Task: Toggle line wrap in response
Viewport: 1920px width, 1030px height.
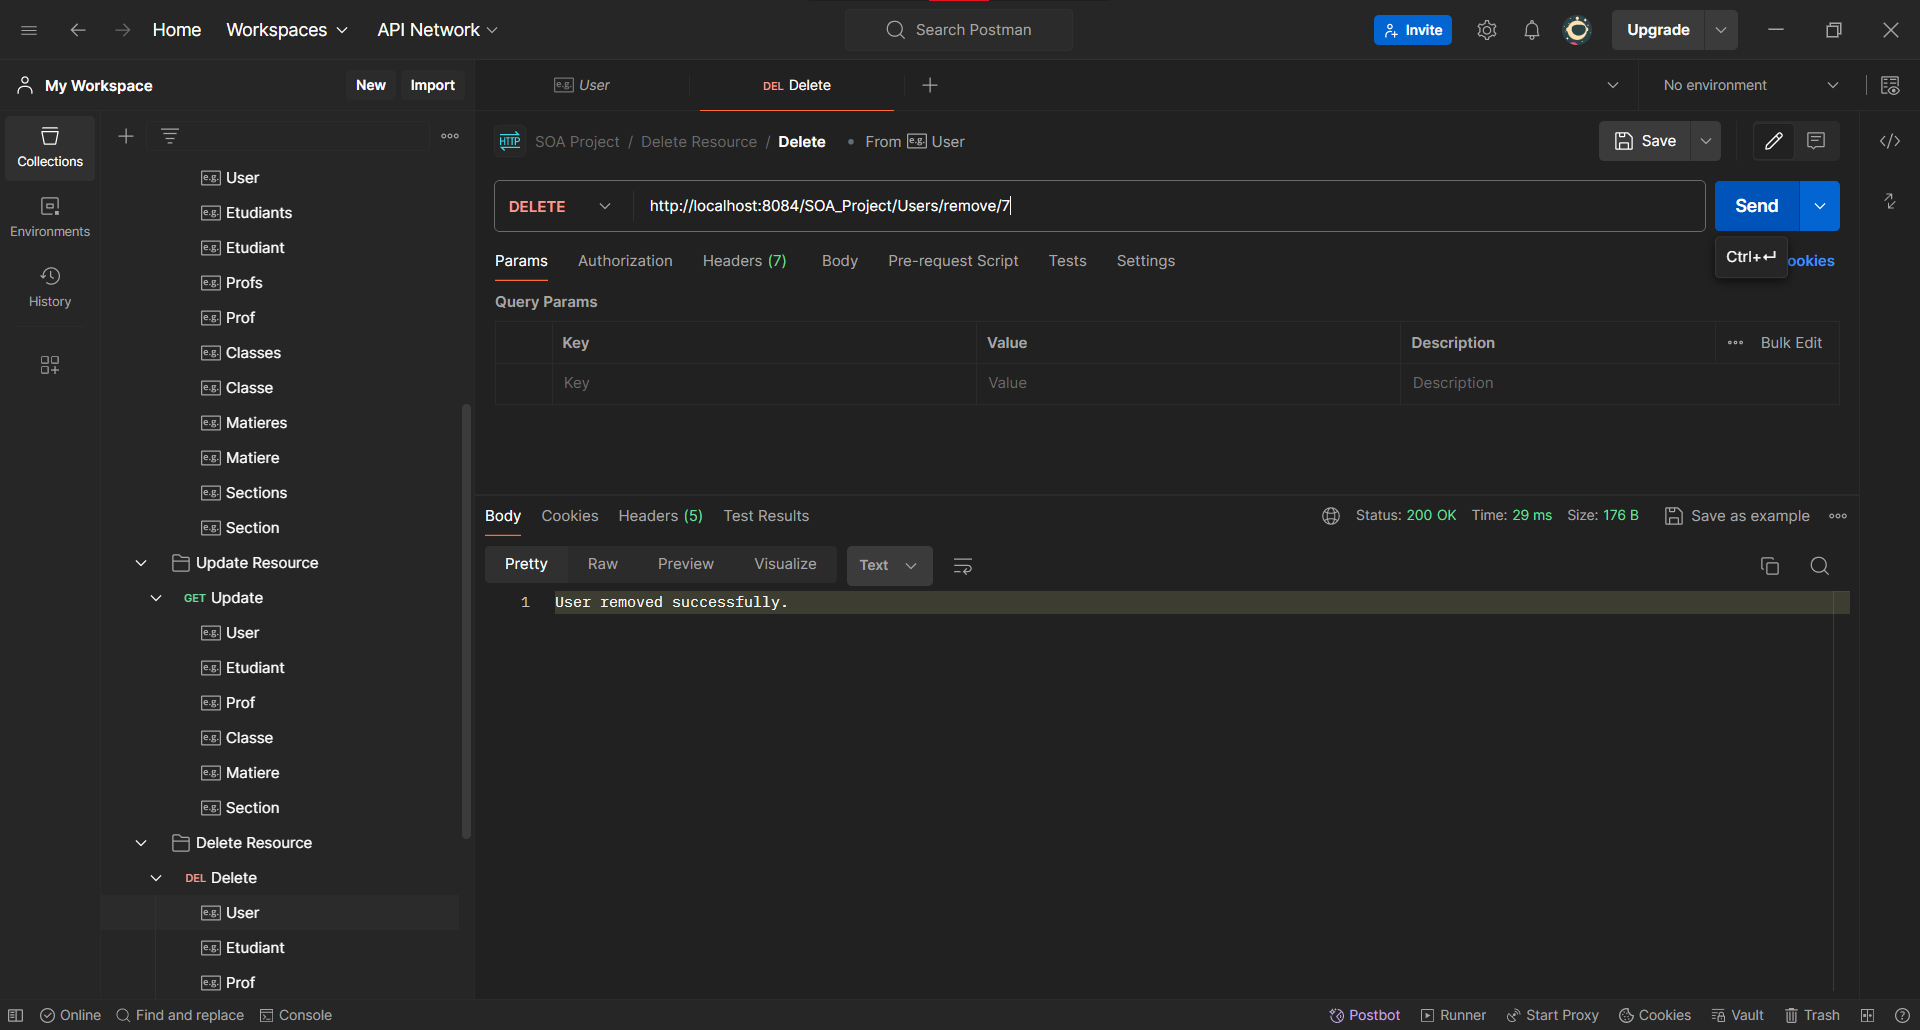Action: tap(963, 566)
